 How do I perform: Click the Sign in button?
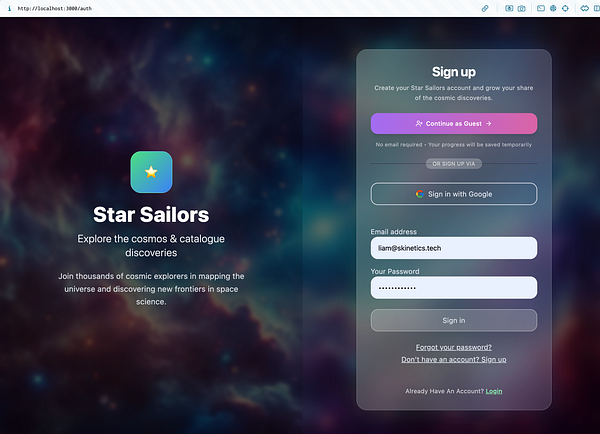click(454, 320)
